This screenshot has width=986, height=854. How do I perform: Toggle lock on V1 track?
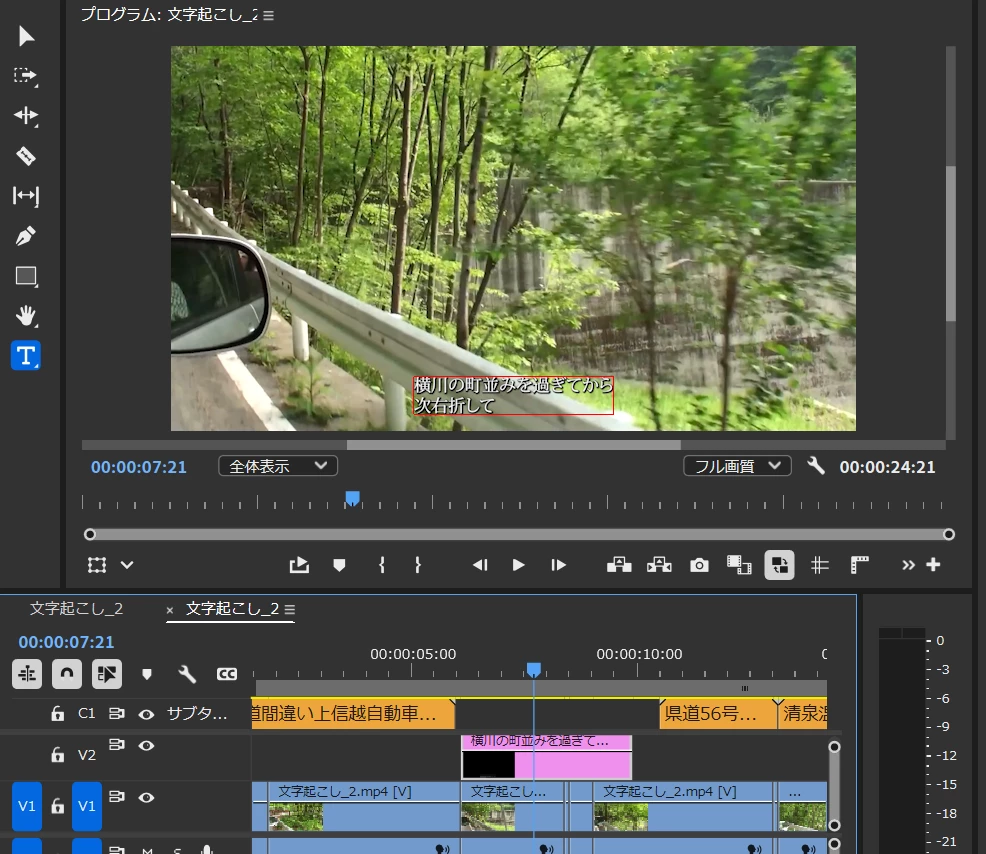coord(57,806)
